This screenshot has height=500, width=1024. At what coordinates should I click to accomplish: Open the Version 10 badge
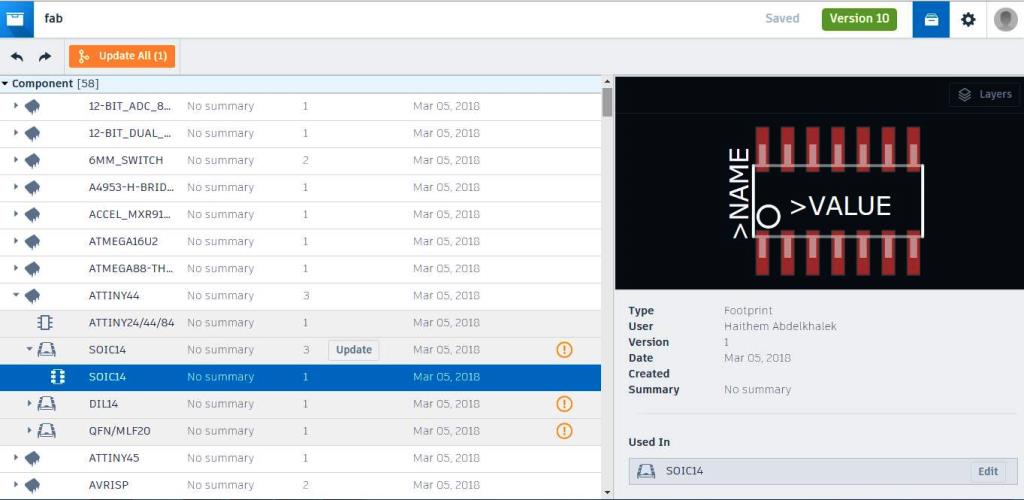pyautogui.click(x=859, y=19)
